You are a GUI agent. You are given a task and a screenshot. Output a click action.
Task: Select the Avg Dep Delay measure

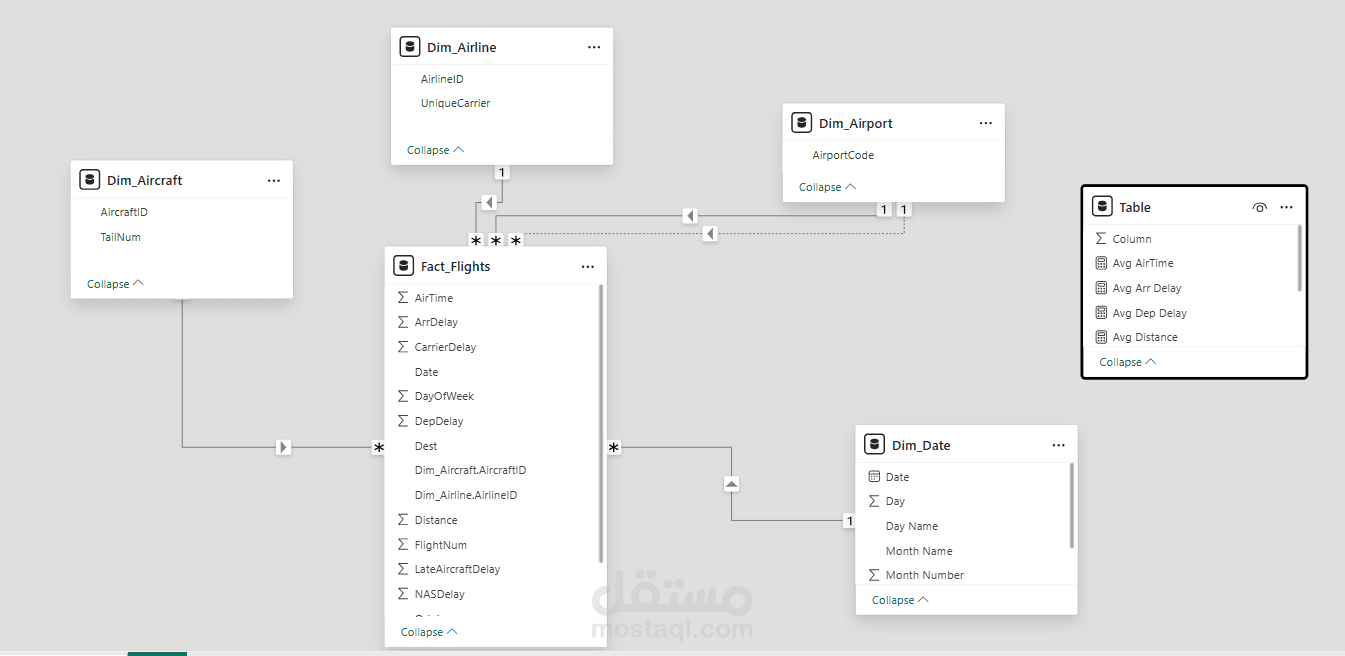[1149, 313]
